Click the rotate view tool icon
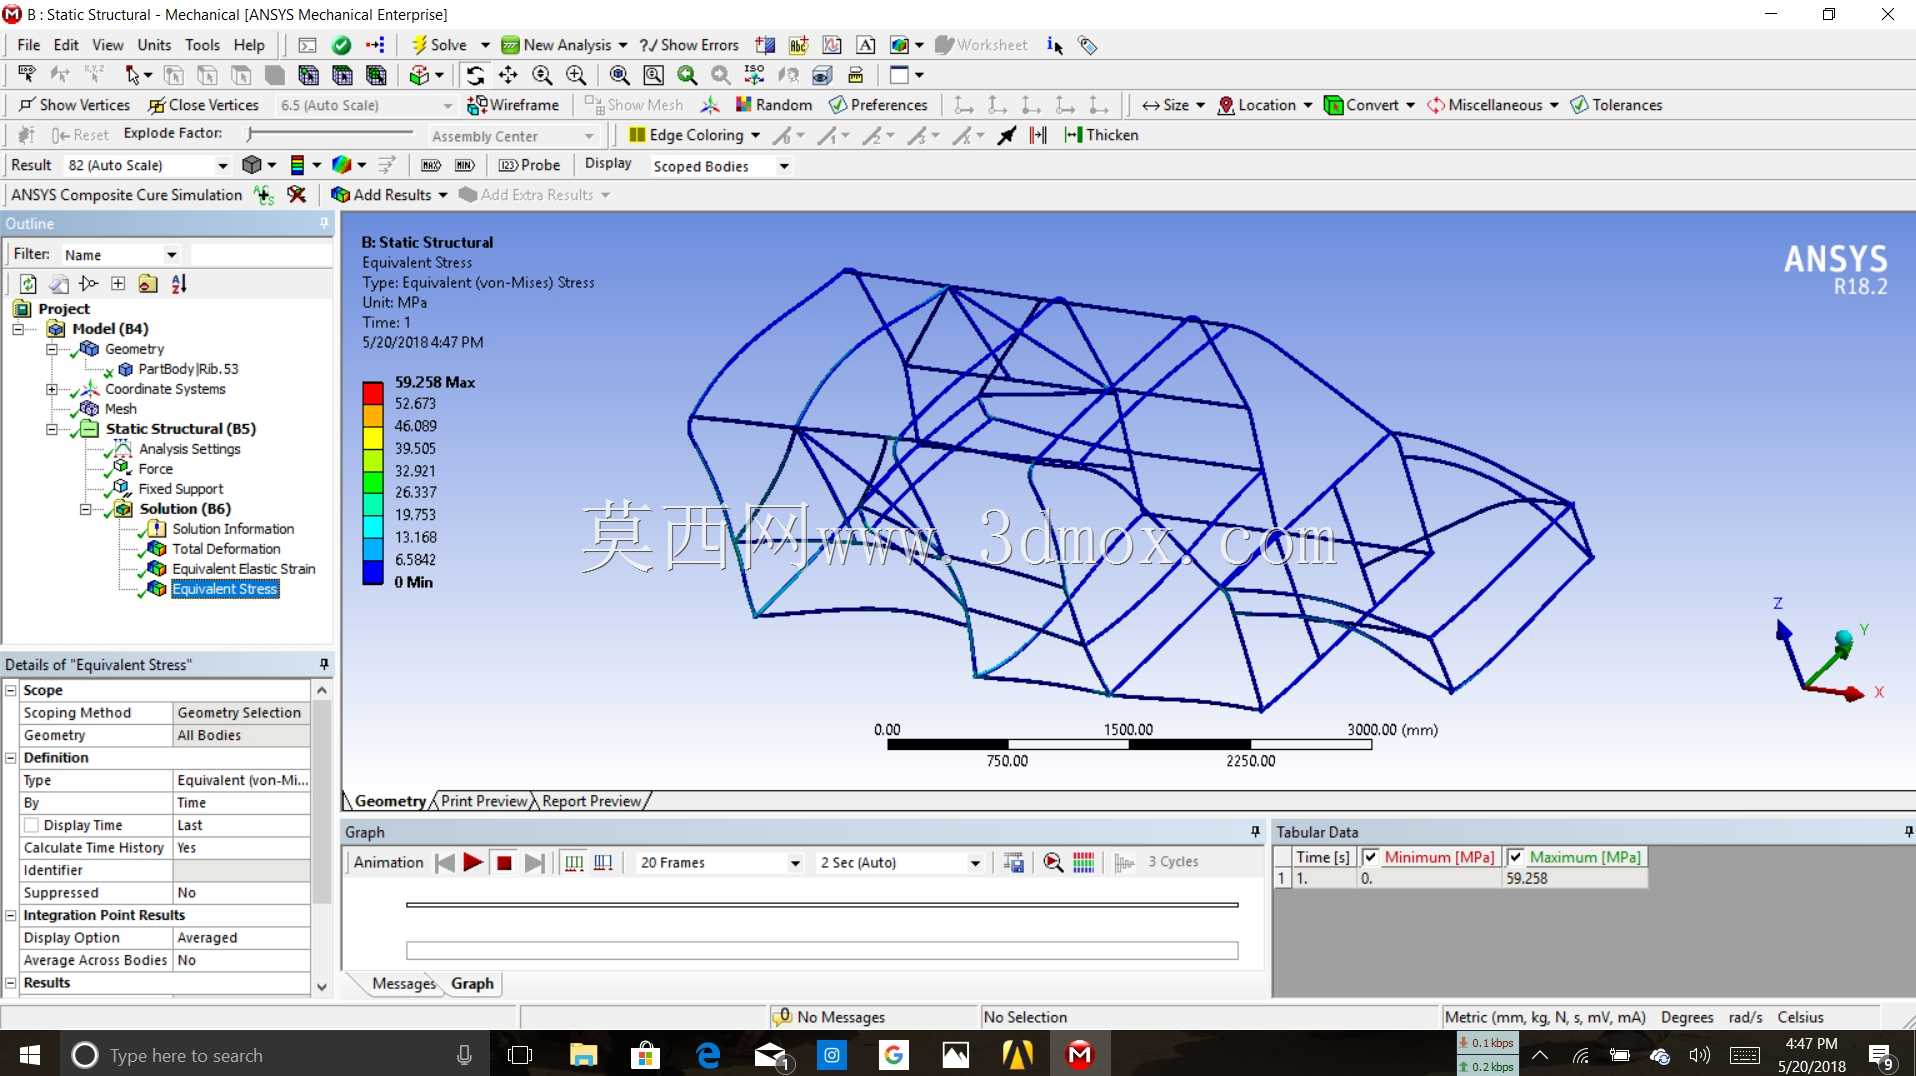The height and width of the screenshot is (1076, 1916). coord(475,75)
